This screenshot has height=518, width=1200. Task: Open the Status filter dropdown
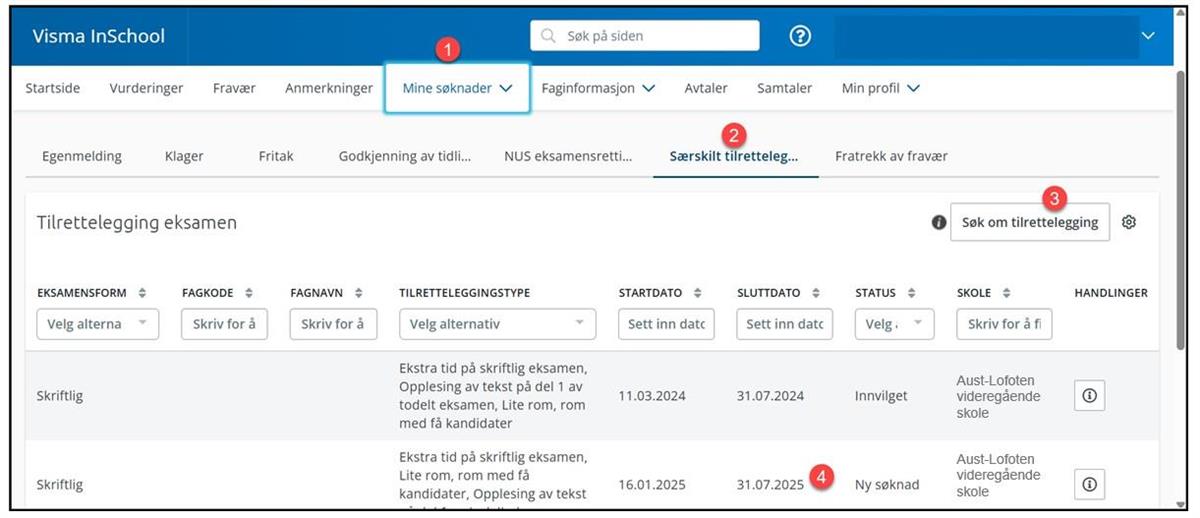coord(893,324)
